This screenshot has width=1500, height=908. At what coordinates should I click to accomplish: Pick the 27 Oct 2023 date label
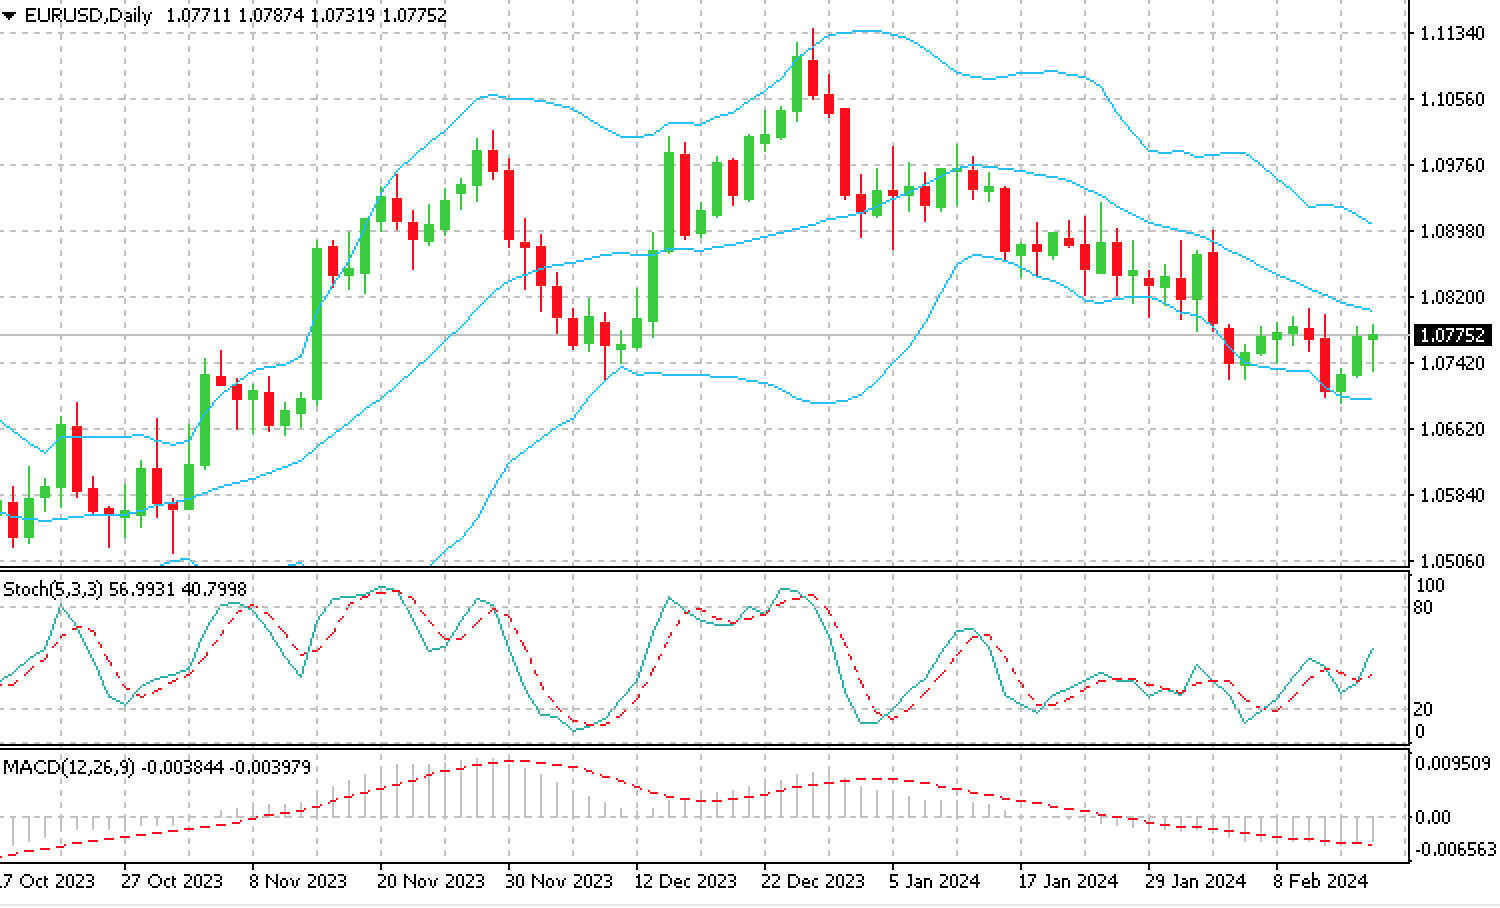(x=172, y=881)
